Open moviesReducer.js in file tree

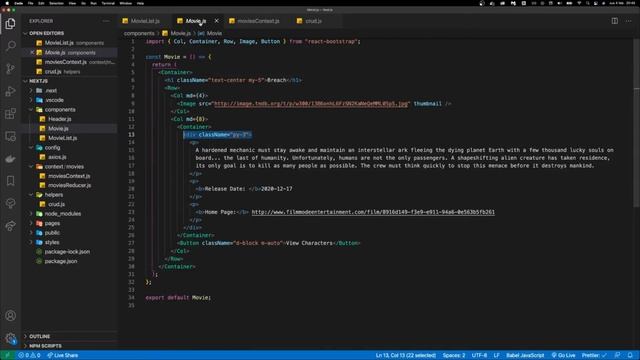click(69, 185)
